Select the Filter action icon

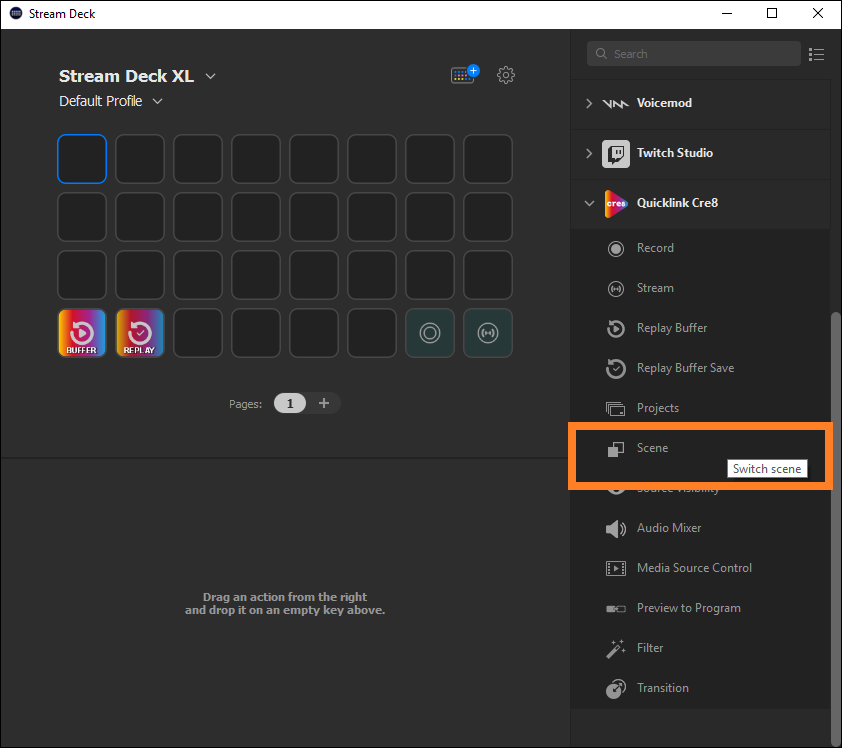click(x=616, y=648)
